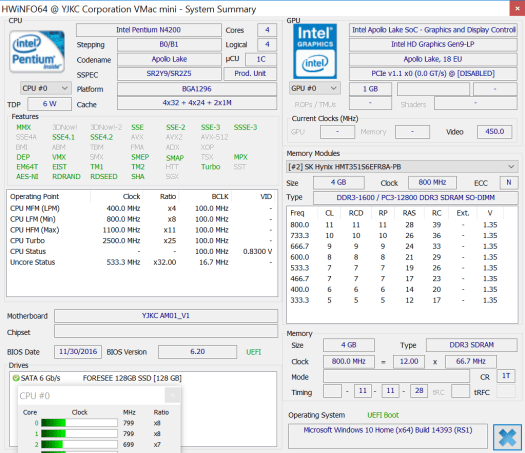Select the BIOS Version 6.20 field
The height and width of the screenshot is (453, 525).
click(x=198, y=352)
